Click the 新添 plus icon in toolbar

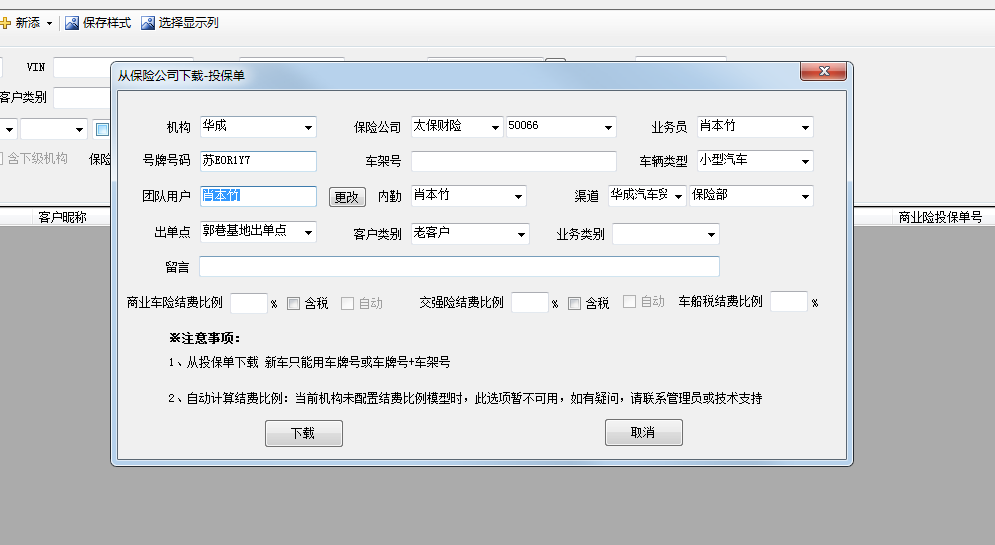(x=5, y=23)
